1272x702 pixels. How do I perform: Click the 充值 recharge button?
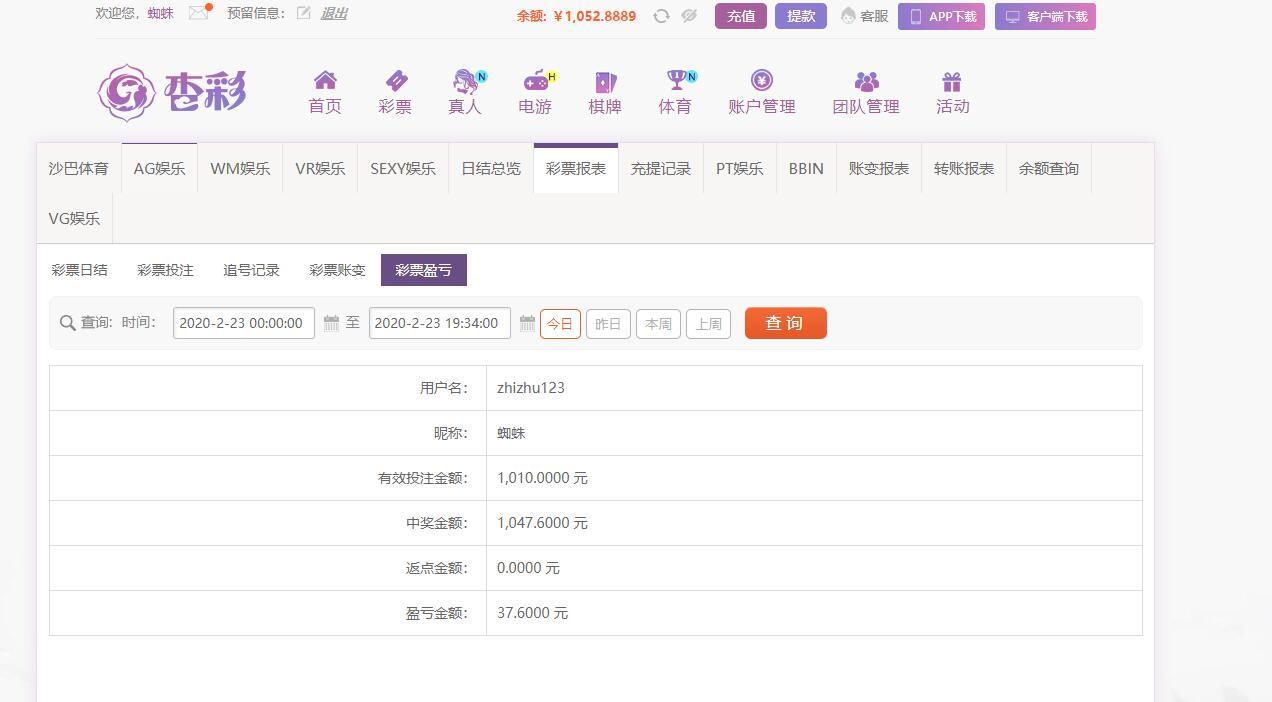740,16
